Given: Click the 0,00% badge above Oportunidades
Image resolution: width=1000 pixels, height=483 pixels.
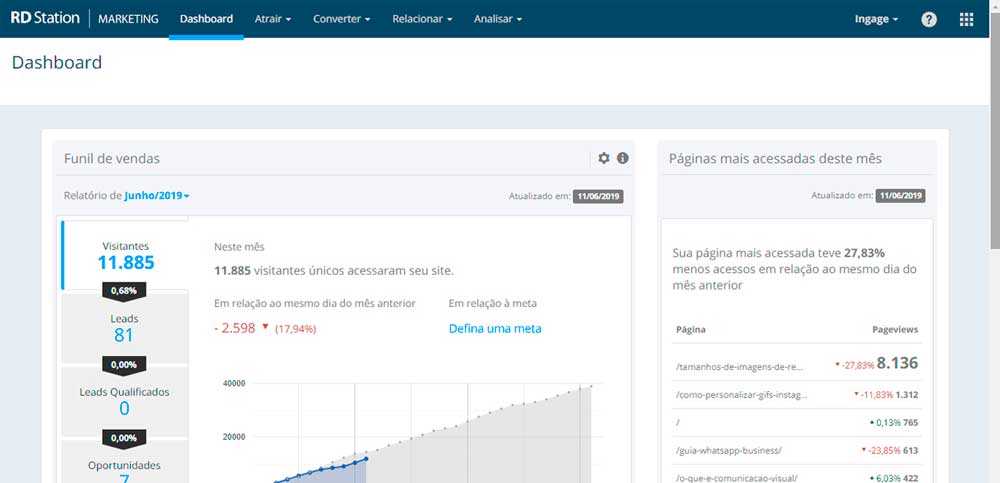Looking at the screenshot, I should [x=124, y=438].
